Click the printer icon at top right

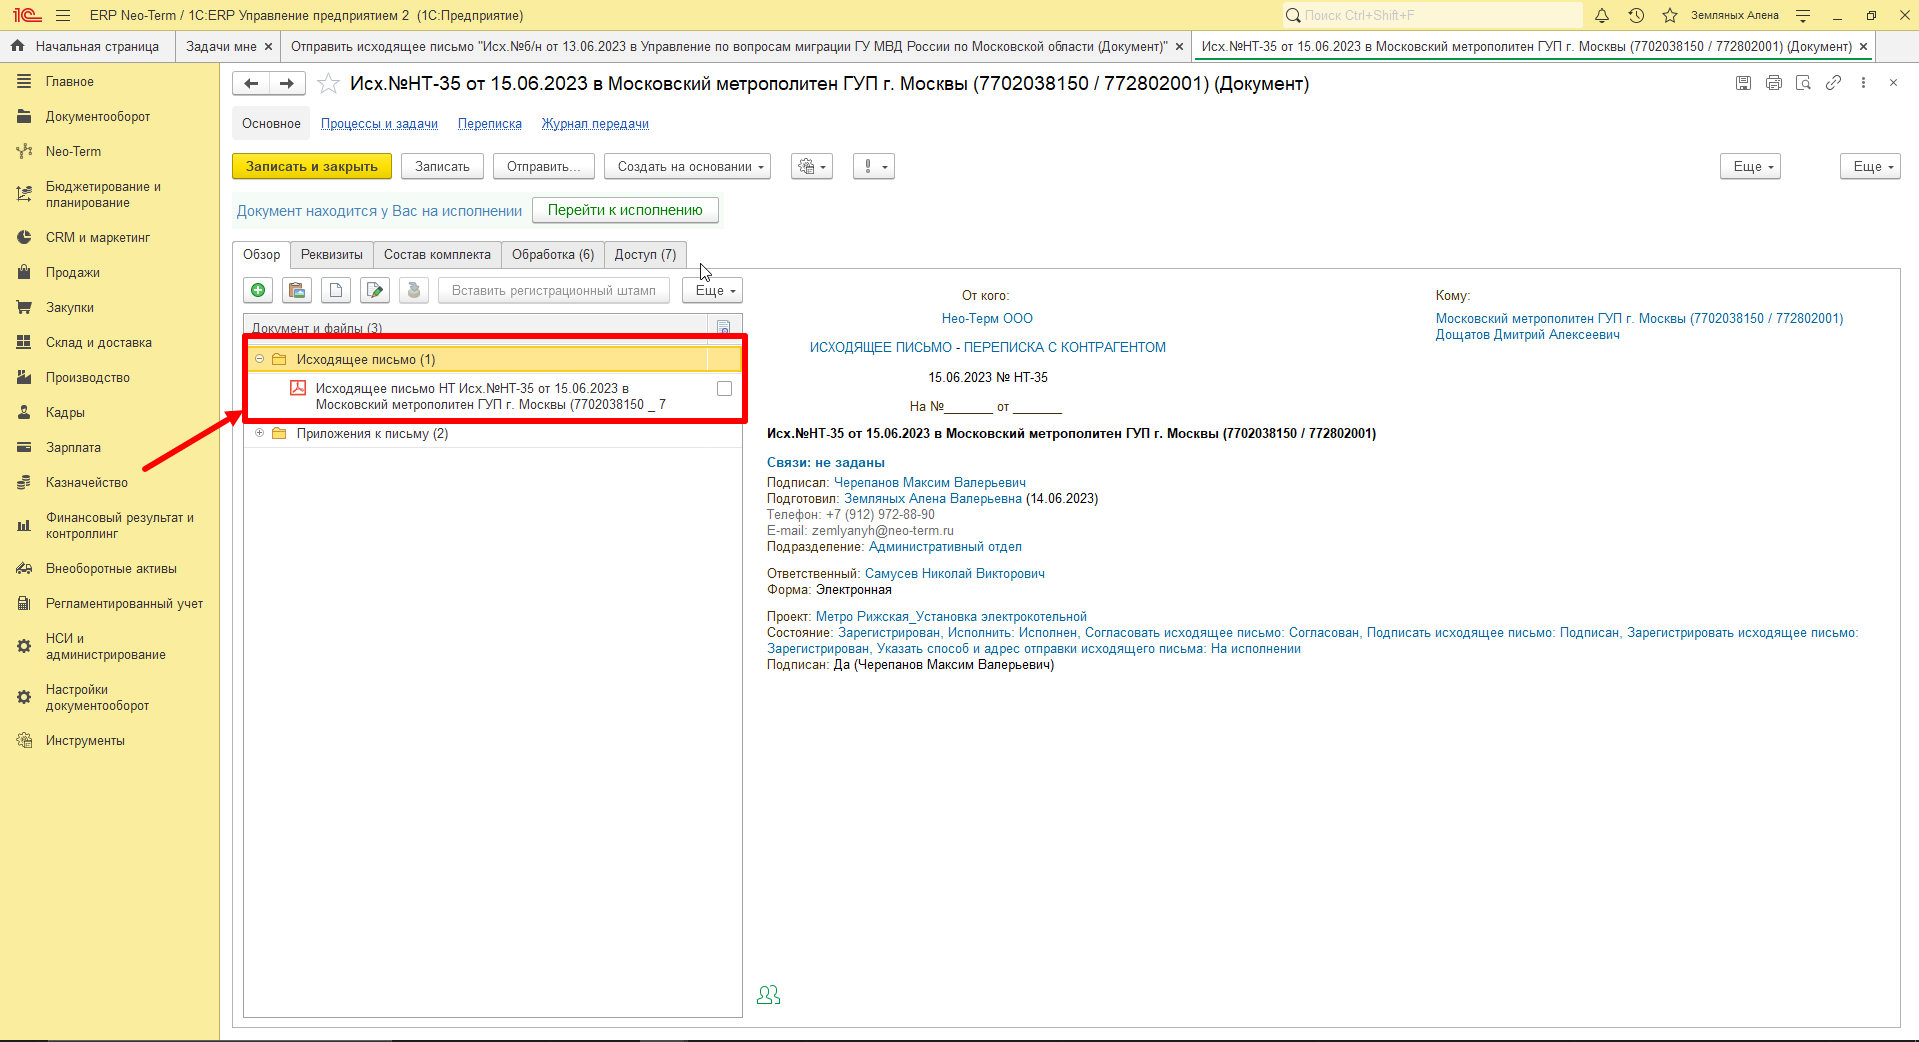1773,83
